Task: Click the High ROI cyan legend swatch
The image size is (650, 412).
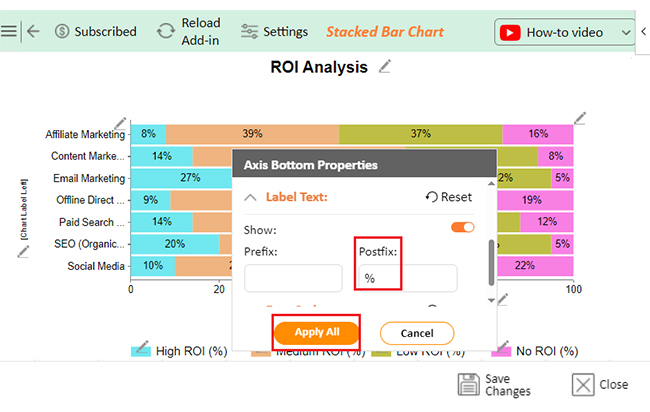Action: tap(141, 351)
